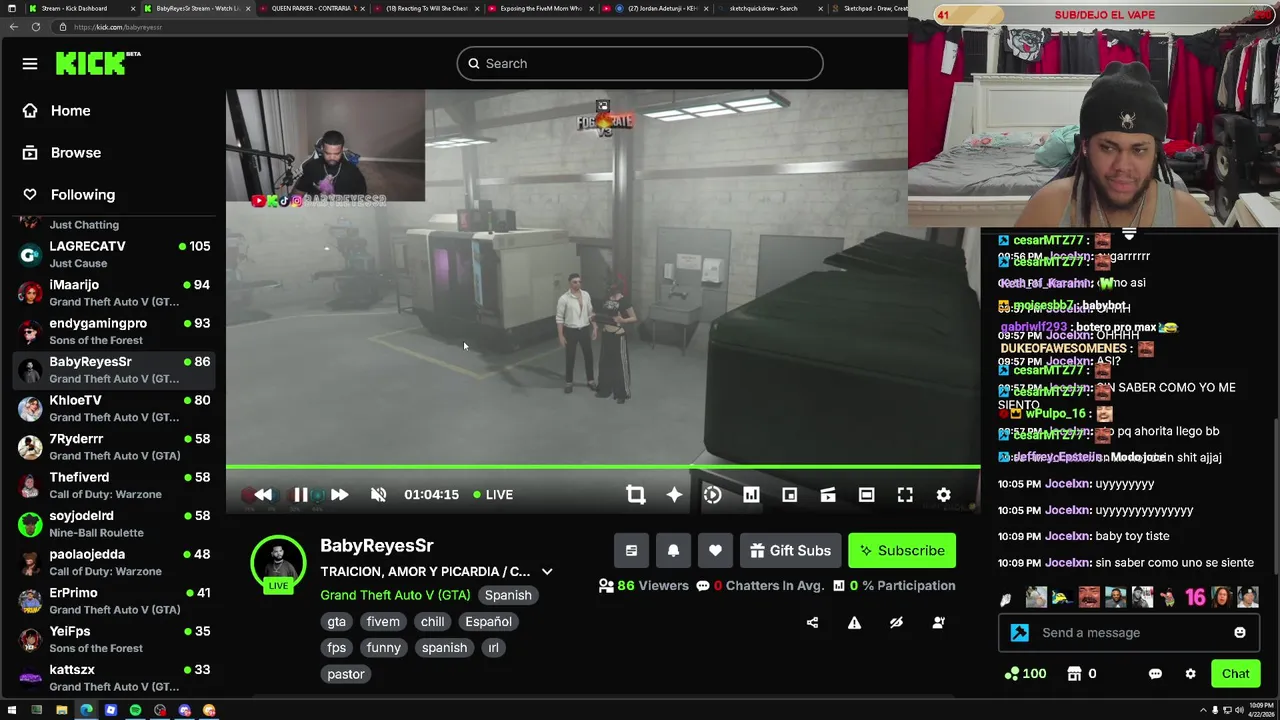
Task: Open LAGRECATV channel in sidebar
Action: tap(115, 255)
